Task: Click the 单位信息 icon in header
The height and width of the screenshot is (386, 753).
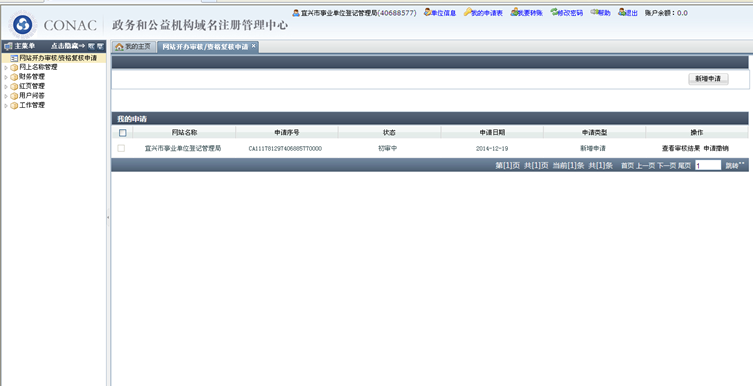Action: (x=427, y=12)
